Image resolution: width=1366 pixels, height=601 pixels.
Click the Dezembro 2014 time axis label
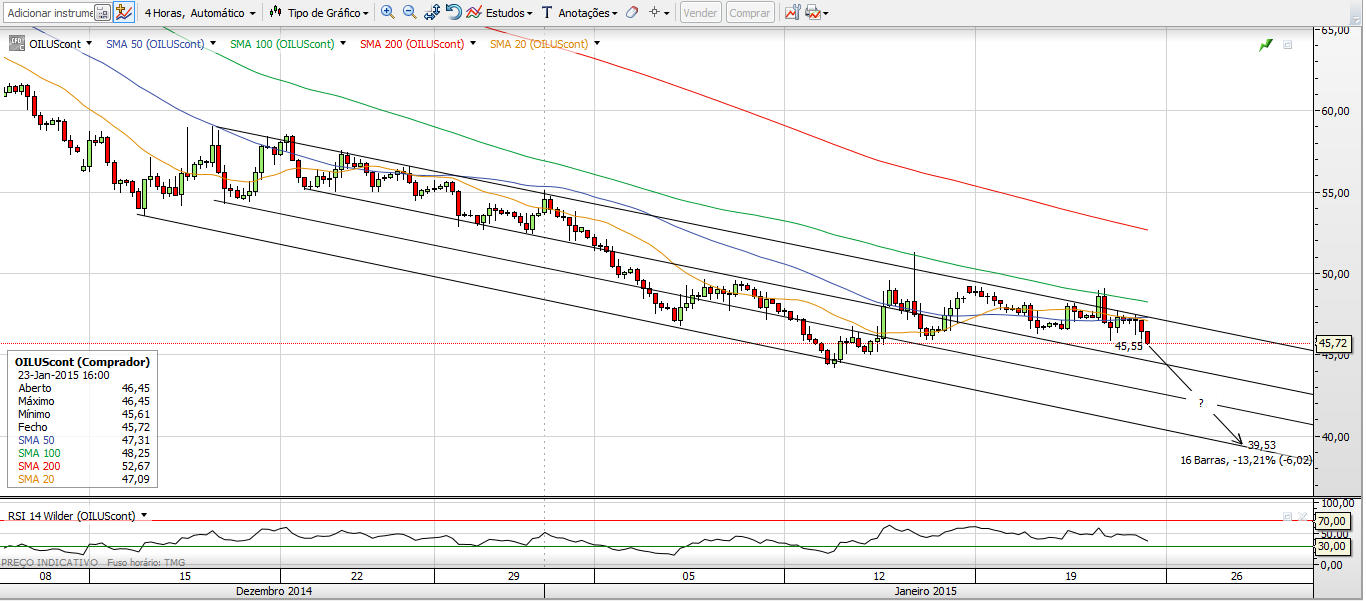pos(274,591)
